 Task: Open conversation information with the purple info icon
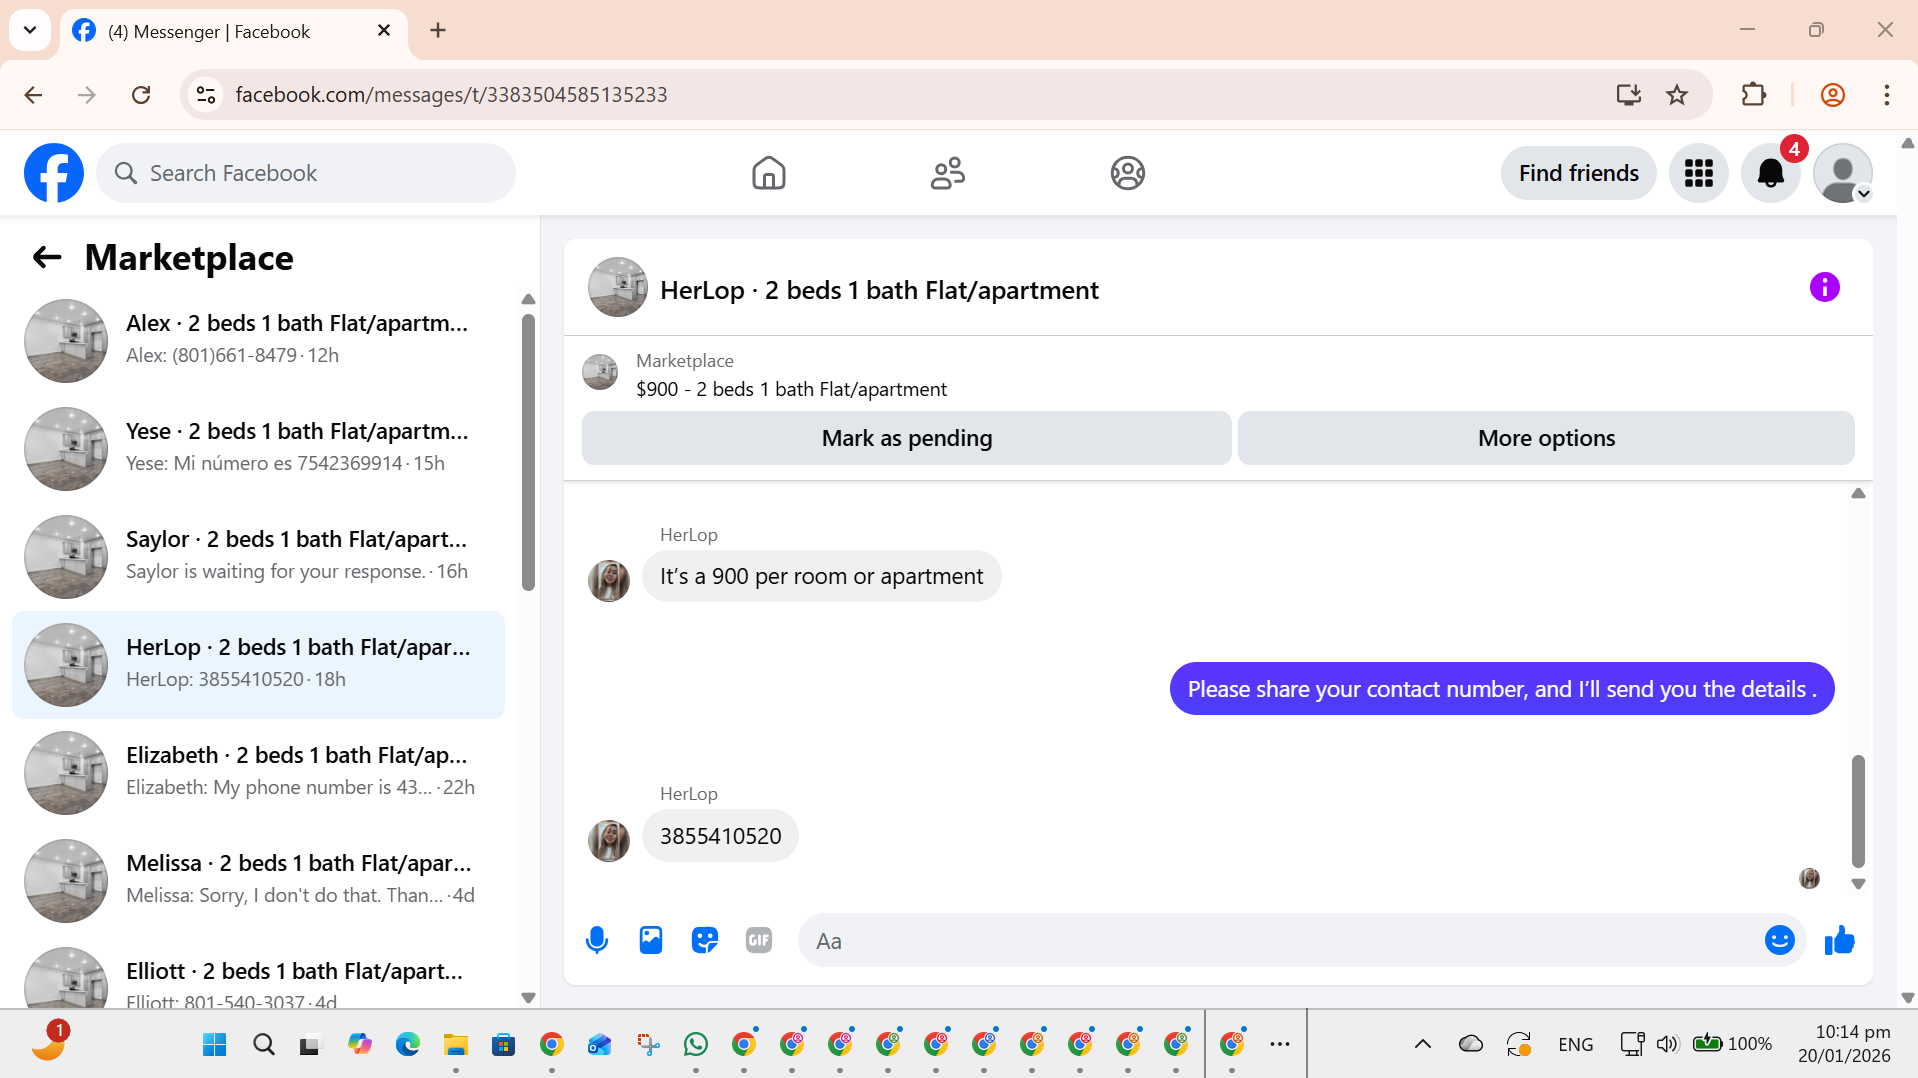click(1824, 288)
